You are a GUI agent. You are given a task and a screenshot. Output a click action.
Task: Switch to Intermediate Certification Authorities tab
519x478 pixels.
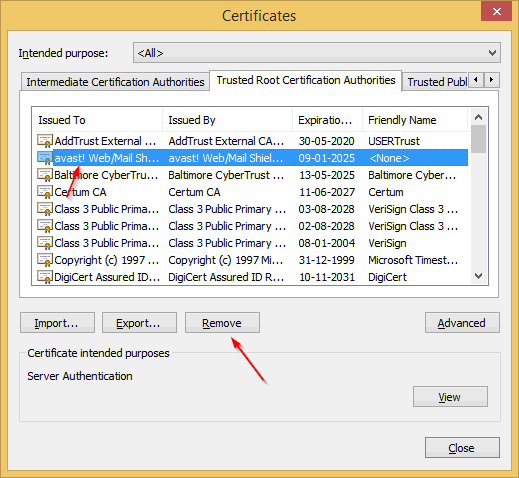115,82
